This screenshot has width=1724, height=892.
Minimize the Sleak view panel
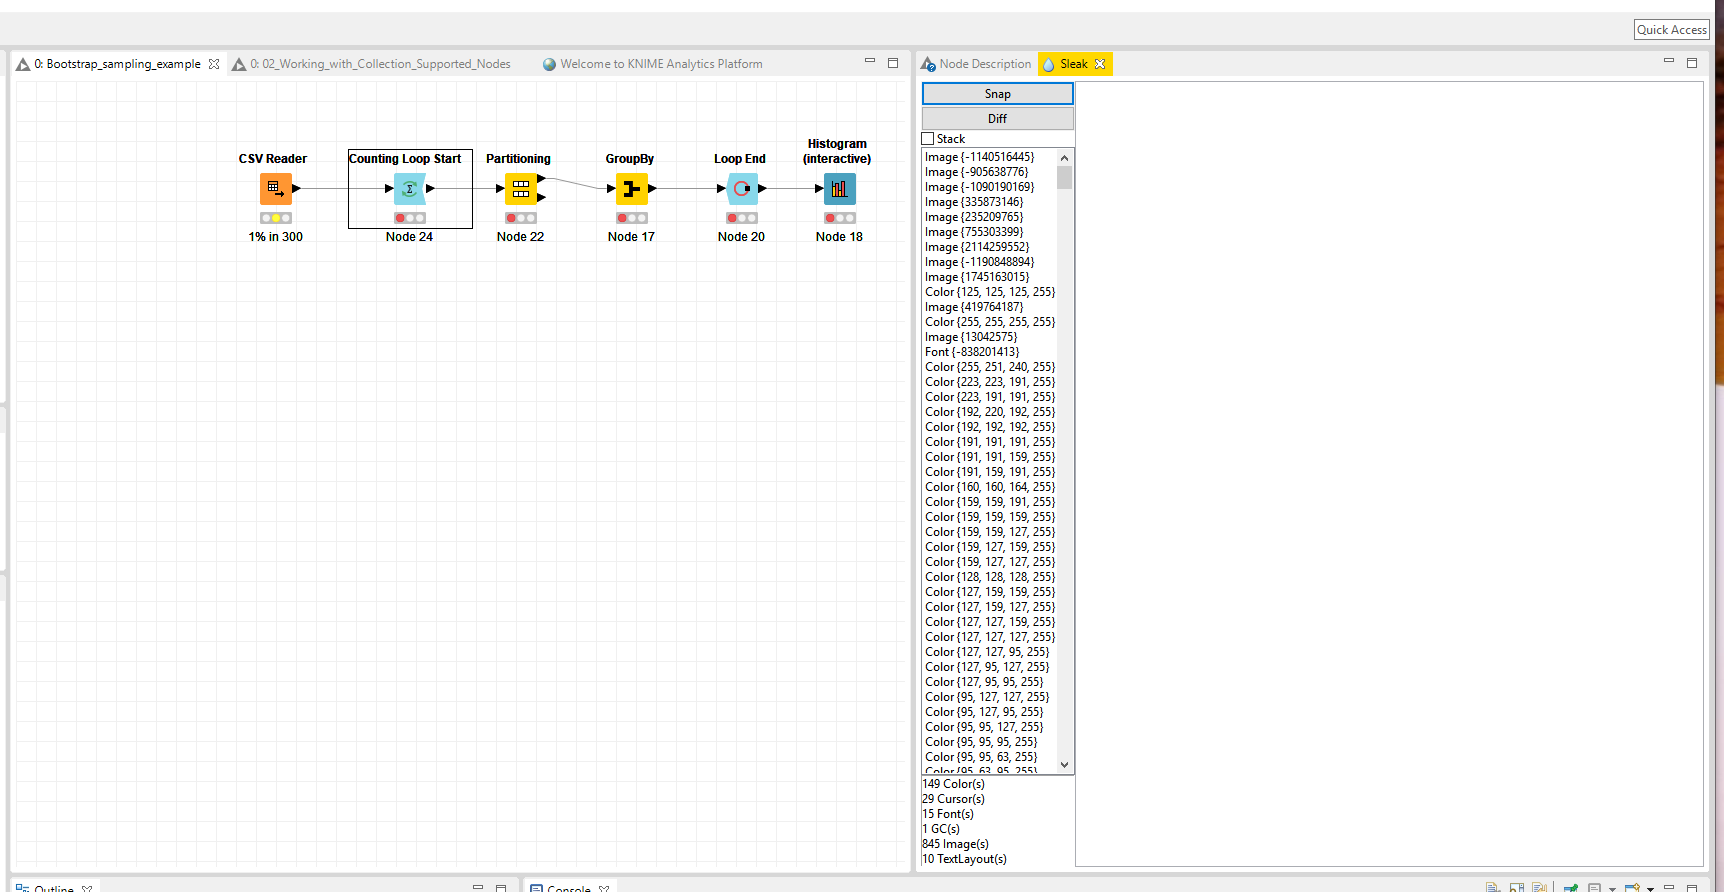coord(1669,62)
